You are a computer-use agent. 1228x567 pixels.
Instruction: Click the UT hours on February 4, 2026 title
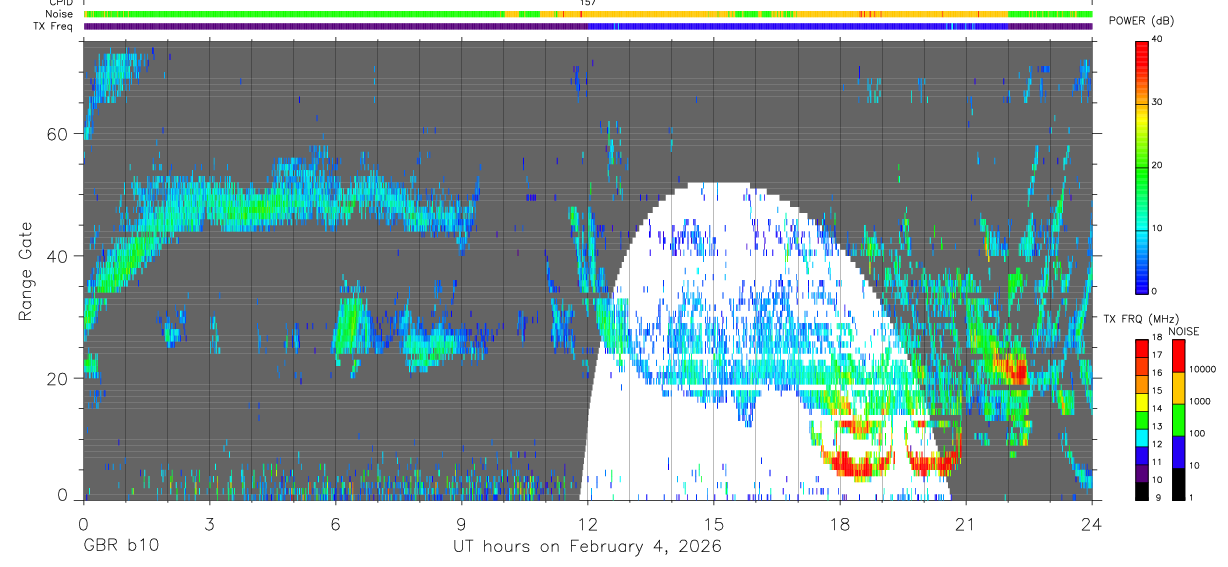(x=587, y=547)
